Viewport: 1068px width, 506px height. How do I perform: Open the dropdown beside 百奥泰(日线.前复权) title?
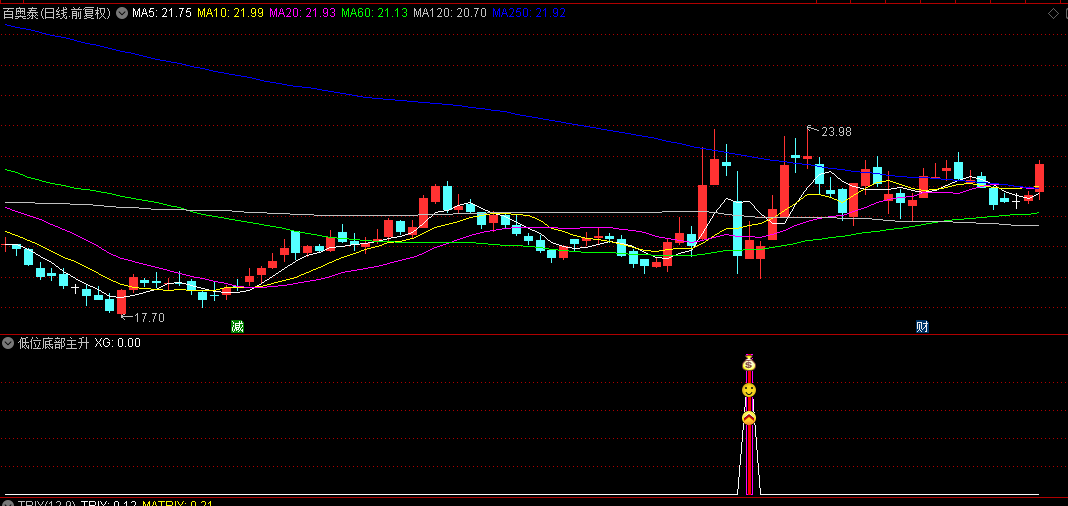click(x=122, y=13)
